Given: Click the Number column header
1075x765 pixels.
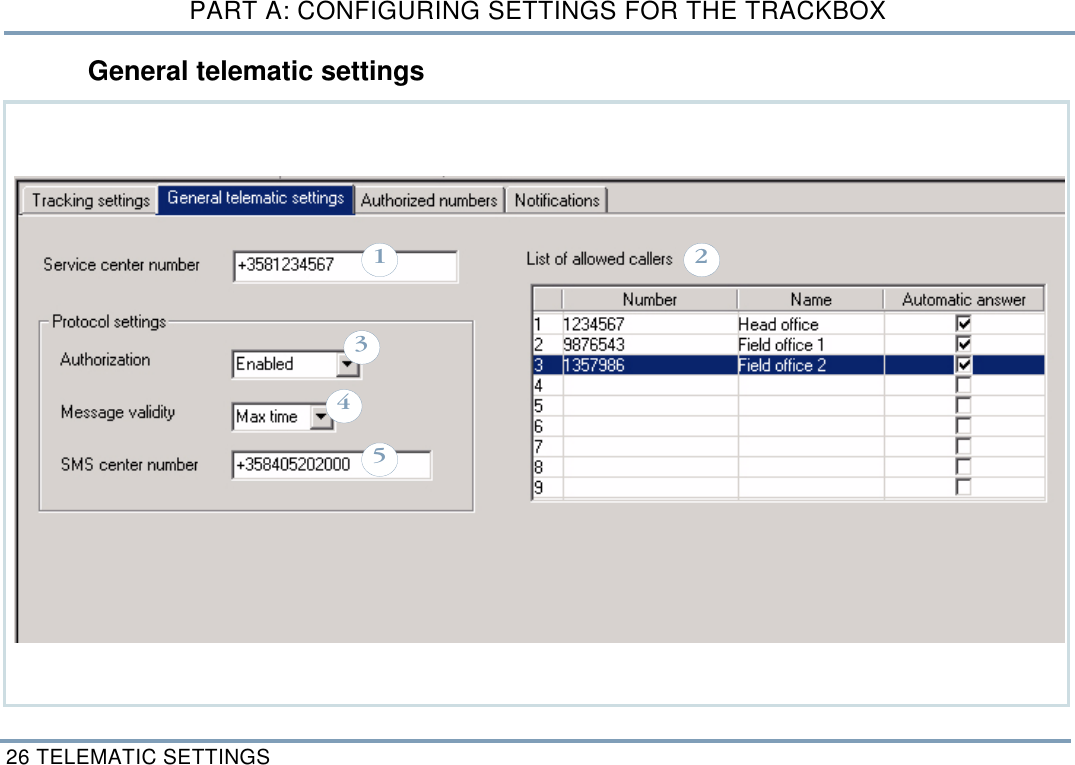Looking at the screenshot, I should point(648,298).
